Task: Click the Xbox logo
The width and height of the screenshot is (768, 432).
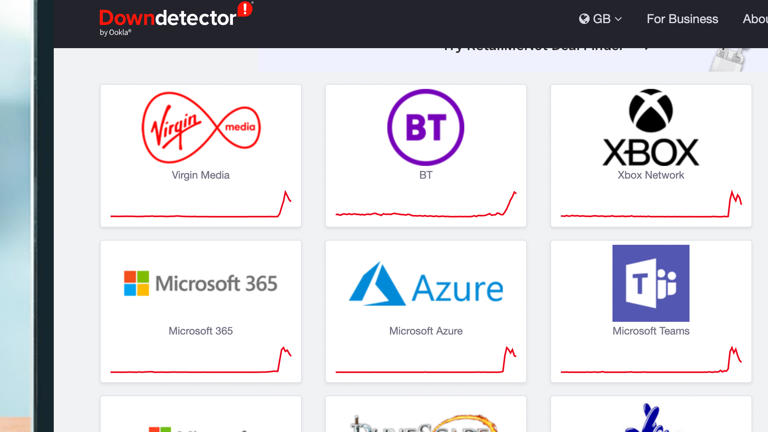Action: pos(650,127)
